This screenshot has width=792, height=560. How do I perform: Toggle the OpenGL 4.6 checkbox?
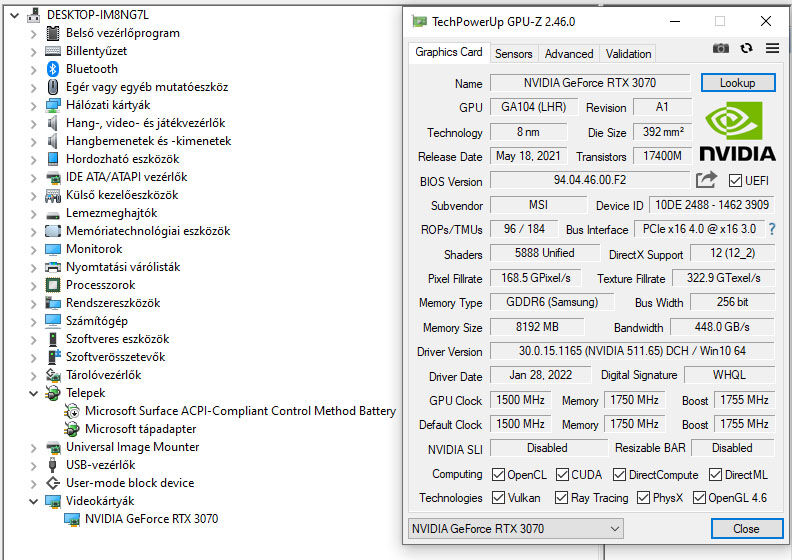click(699, 497)
